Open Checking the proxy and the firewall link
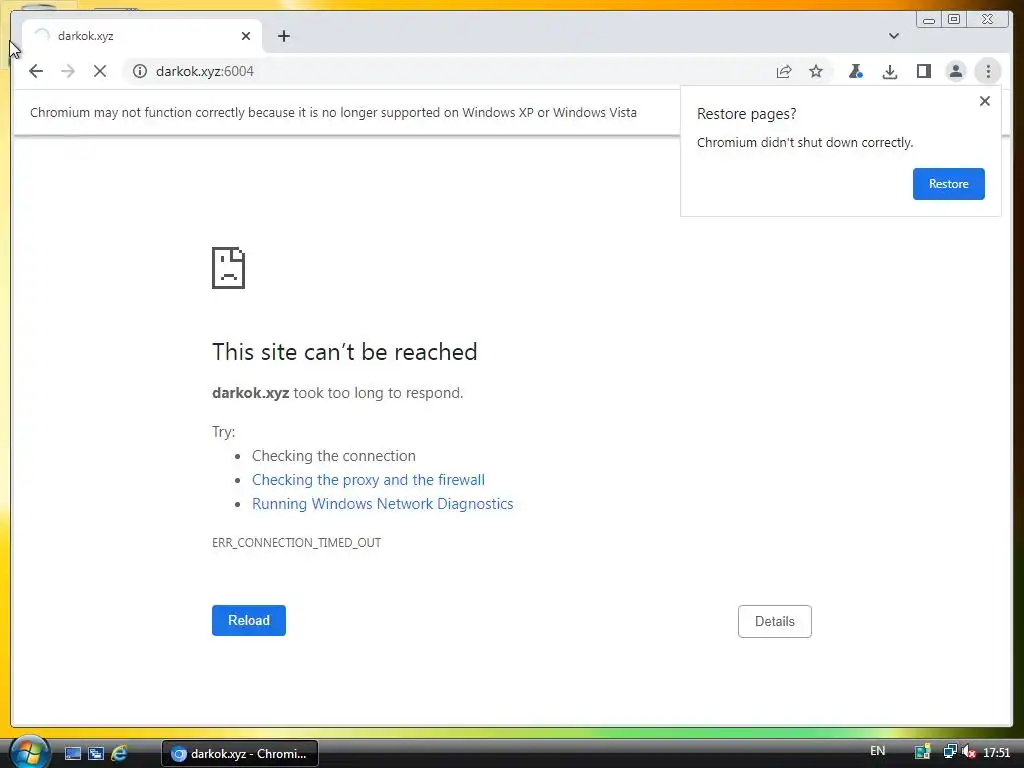Screen dimensions: 1024x768 [368, 479]
